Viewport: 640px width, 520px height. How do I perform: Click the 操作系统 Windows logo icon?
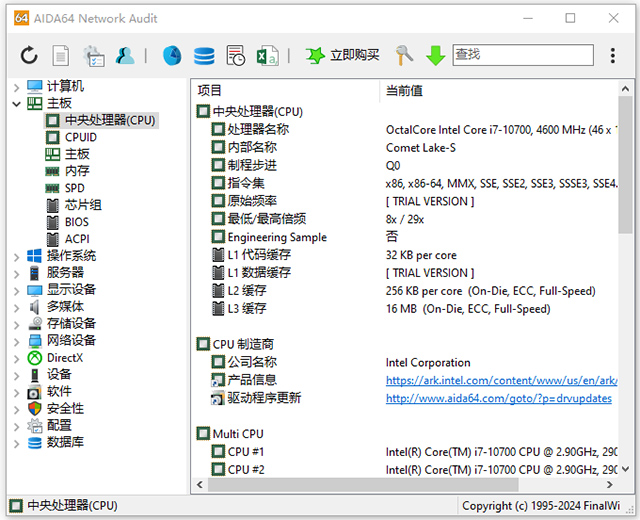(x=34, y=256)
